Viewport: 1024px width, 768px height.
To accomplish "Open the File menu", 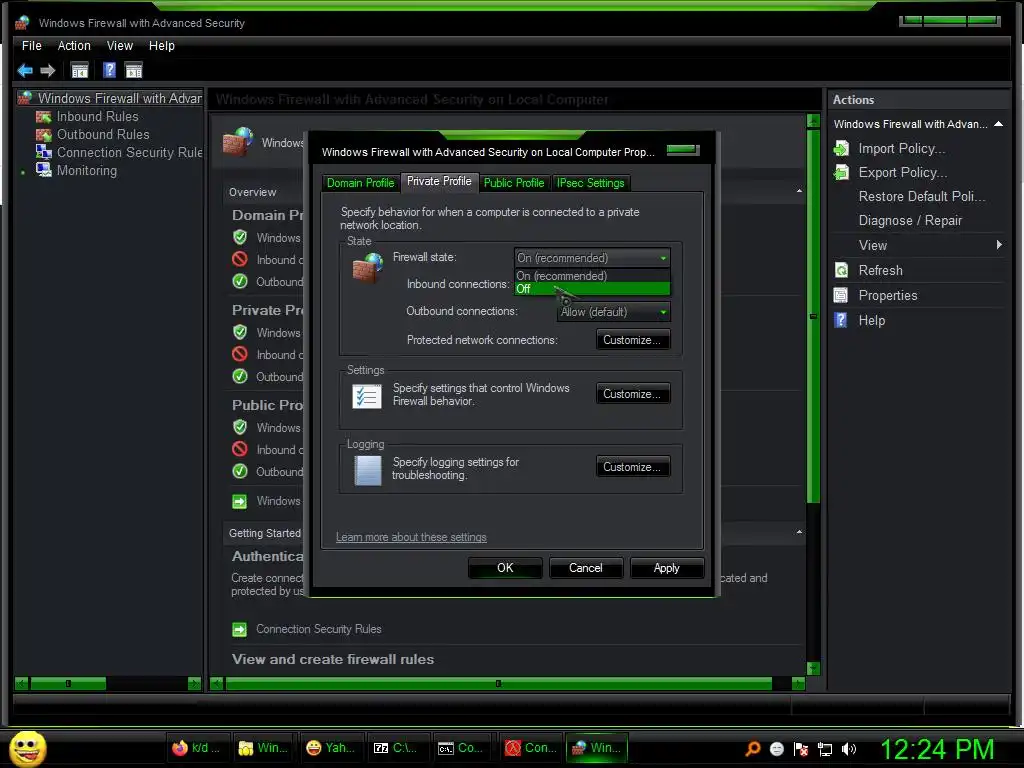I will tap(31, 46).
